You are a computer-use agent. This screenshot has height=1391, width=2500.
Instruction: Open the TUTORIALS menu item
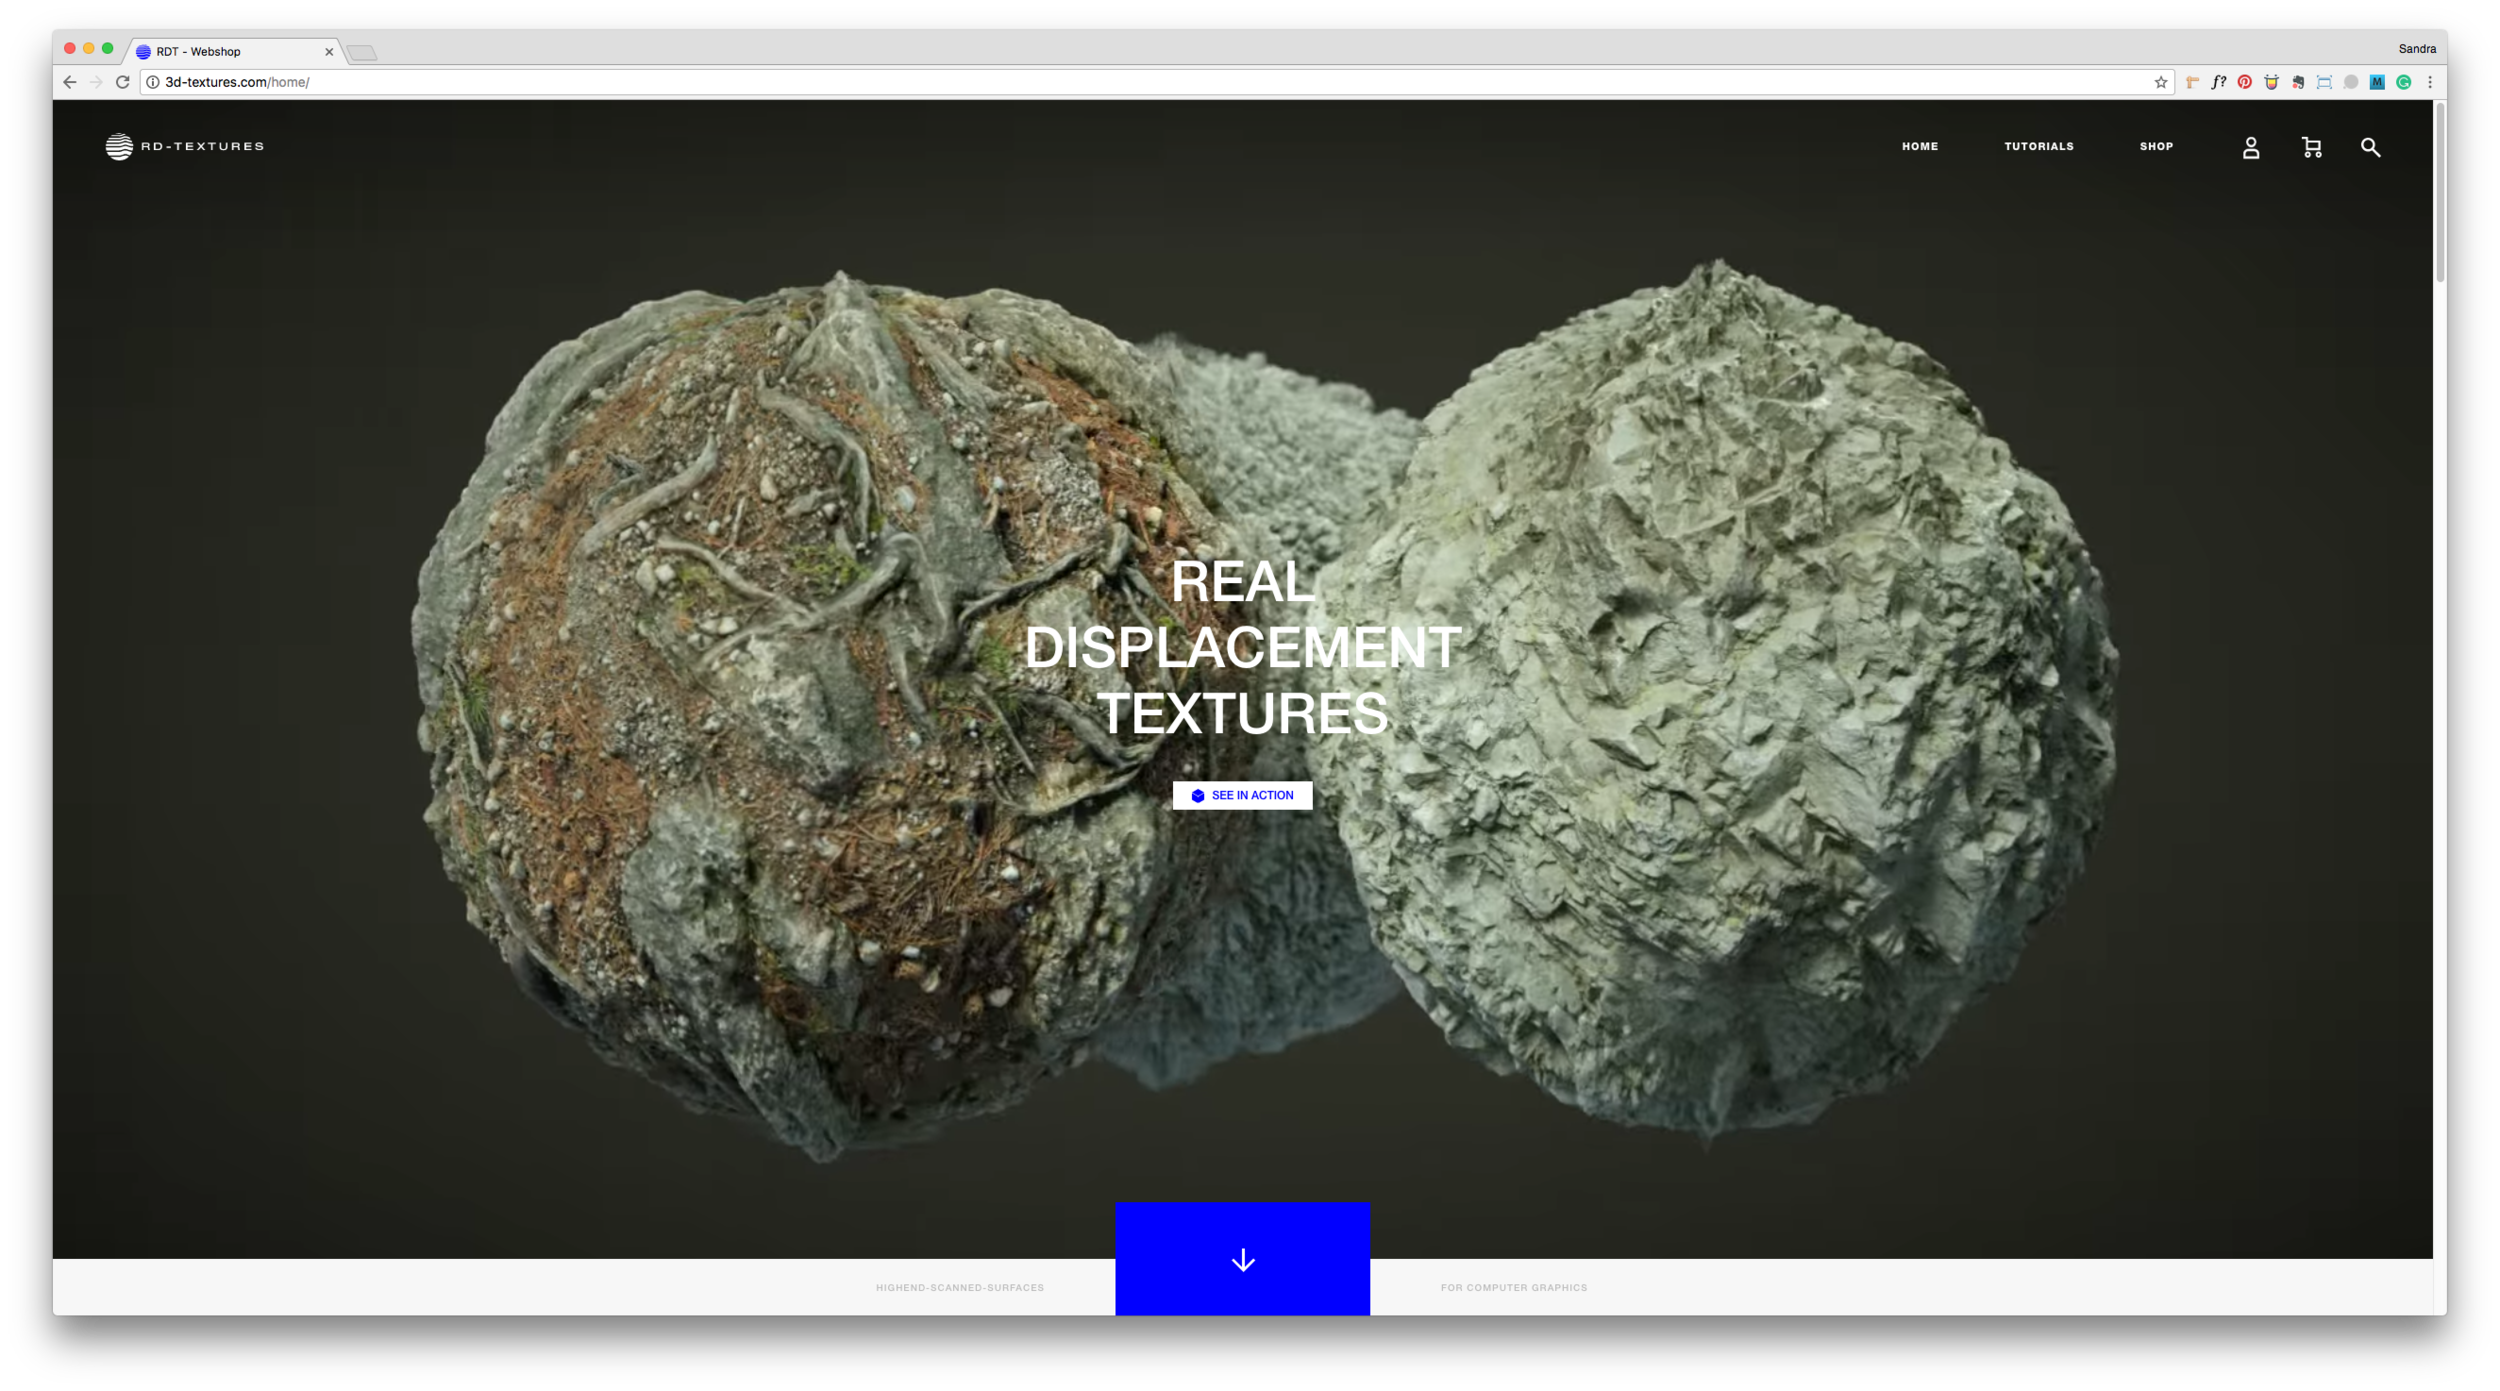(x=2038, y=147)
